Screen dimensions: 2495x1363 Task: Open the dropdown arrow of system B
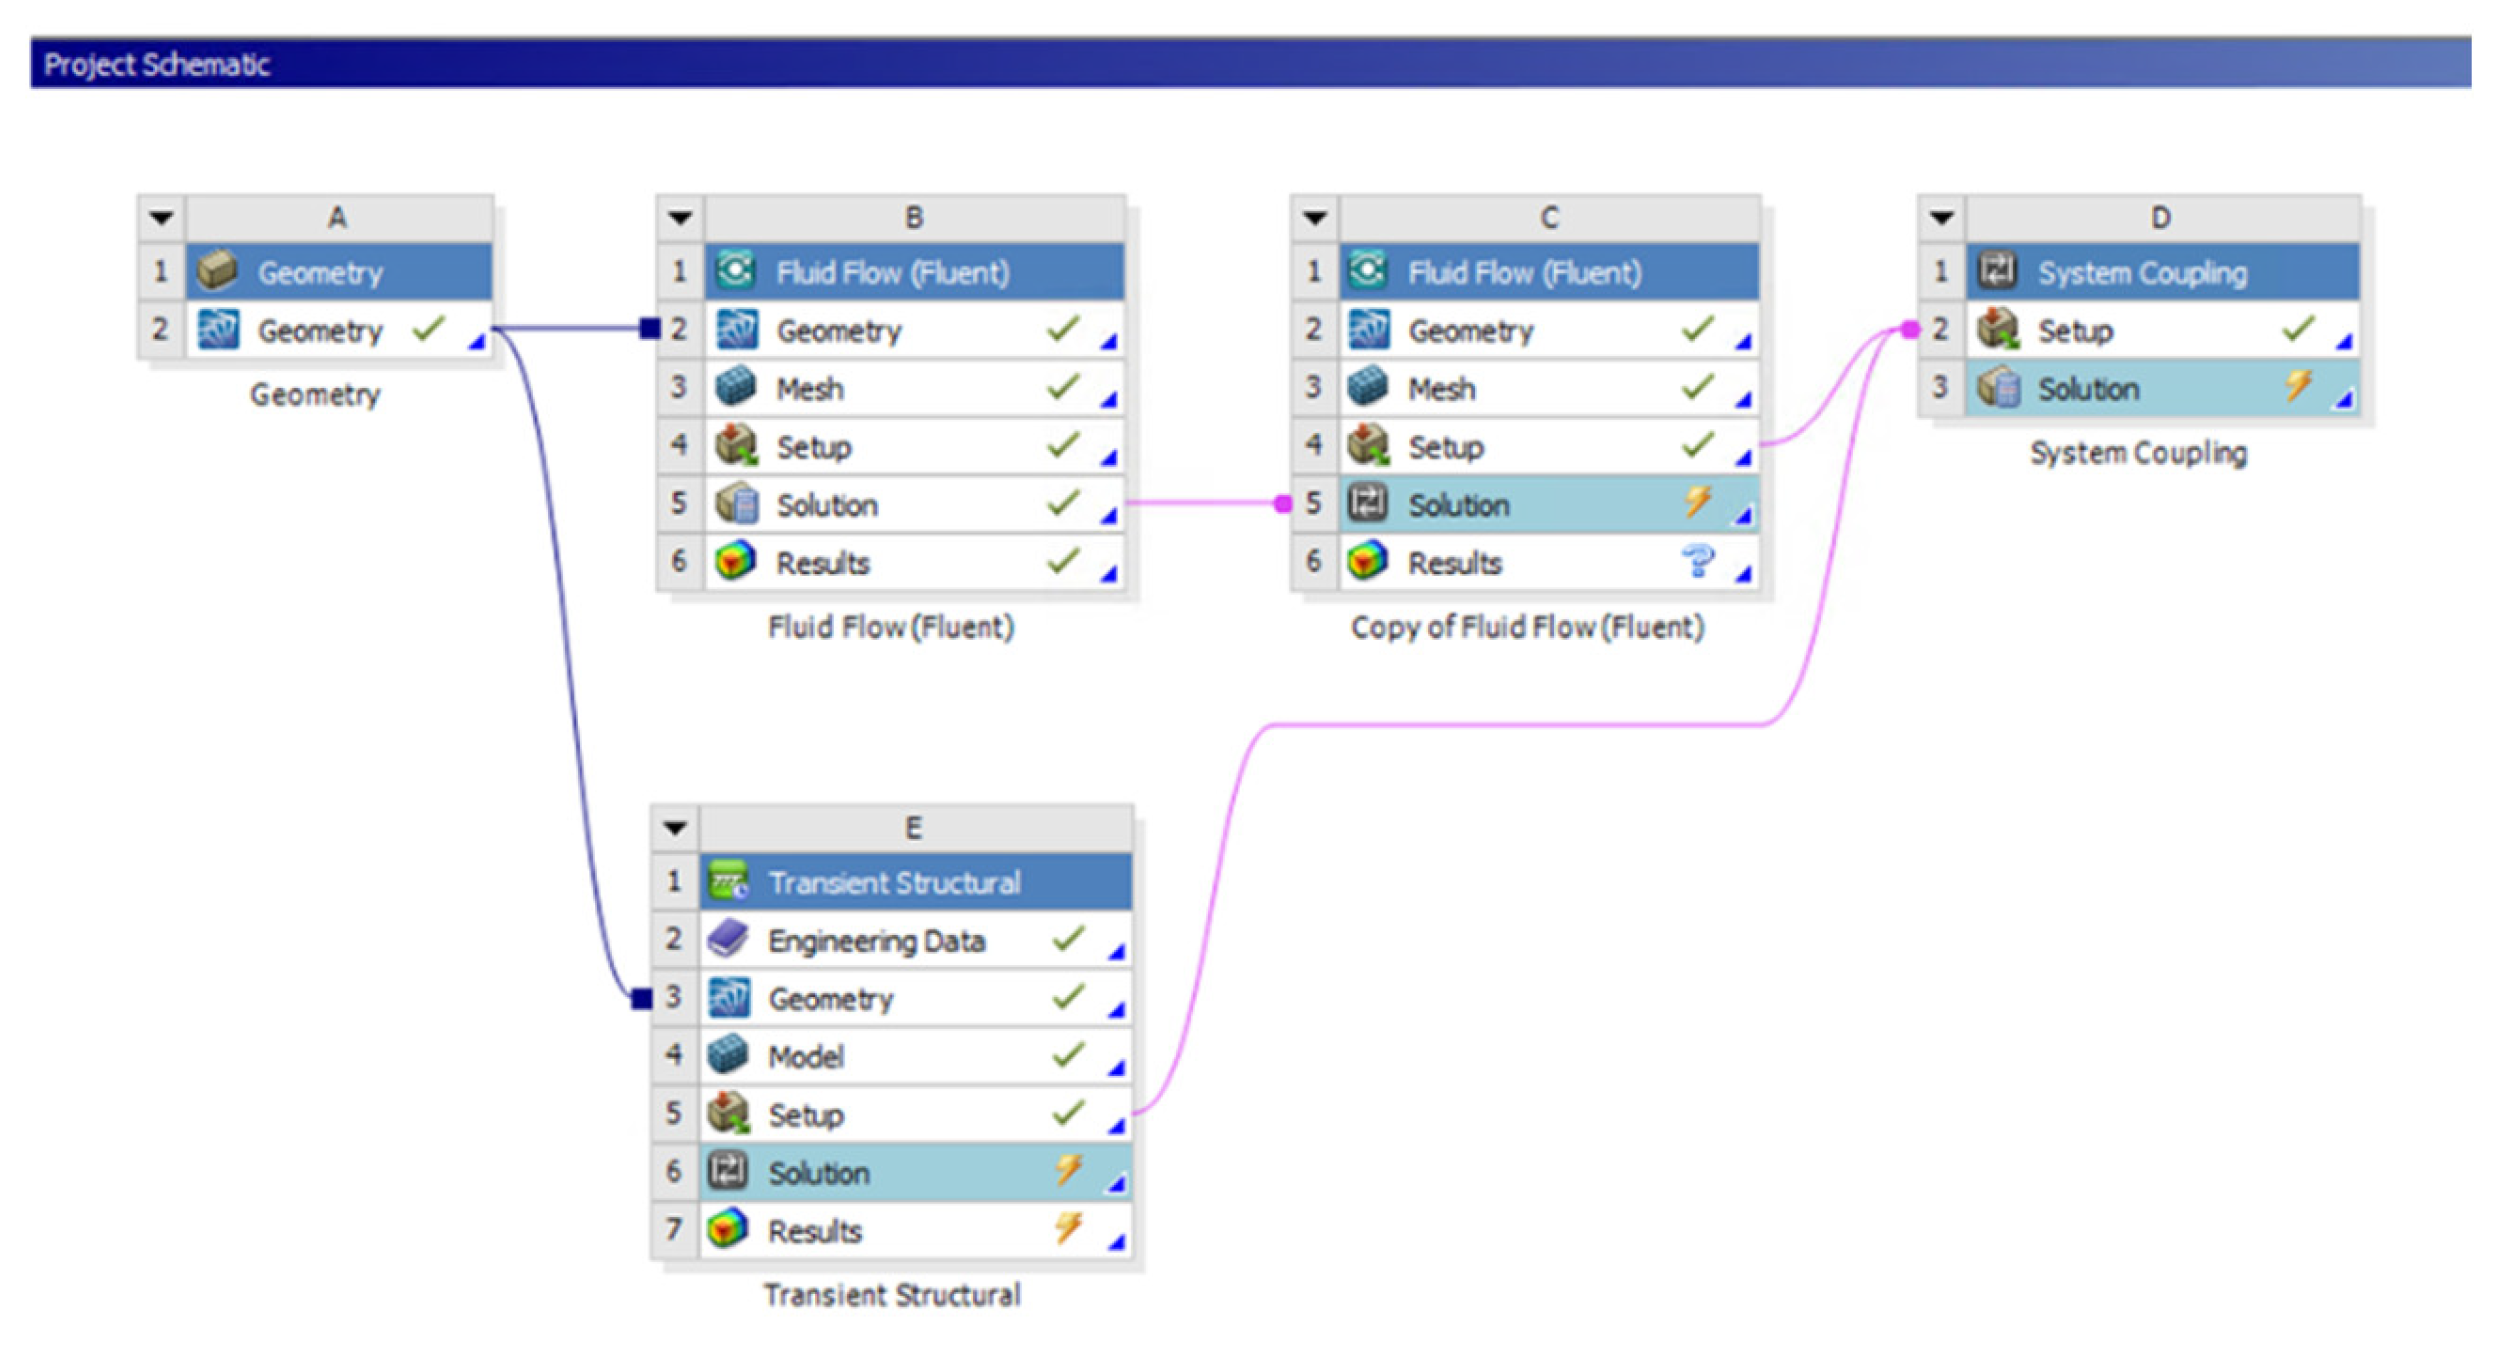point(680,217)
